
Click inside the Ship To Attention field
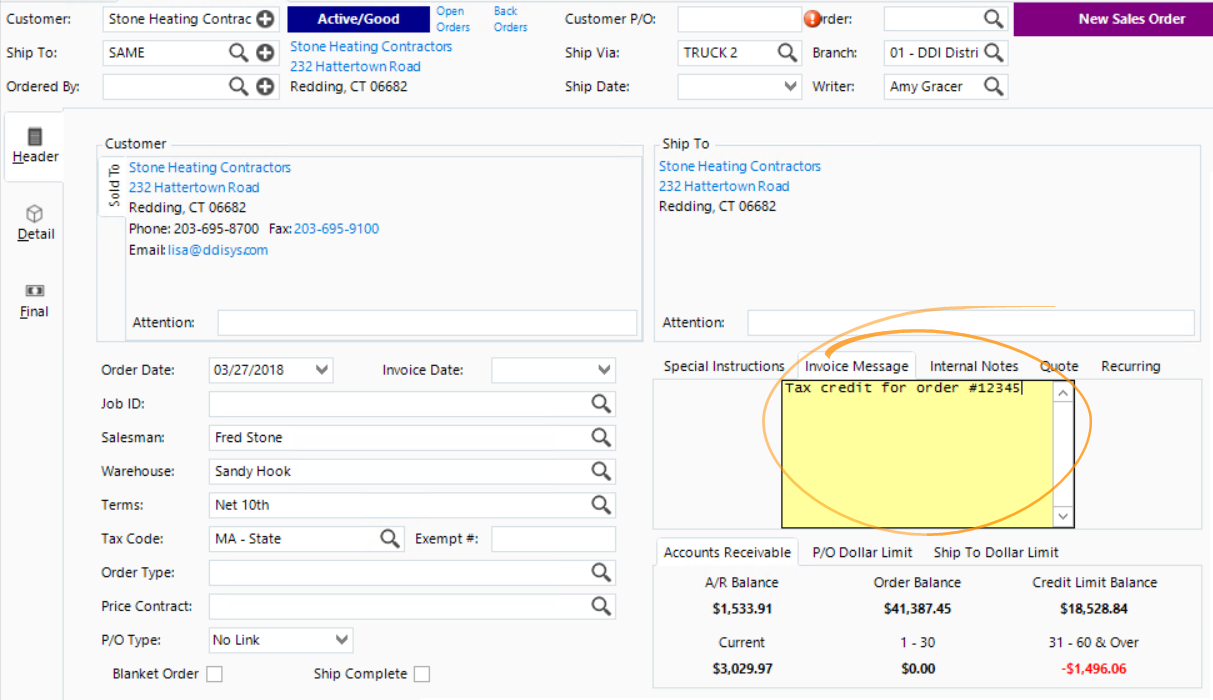[x=970, y=322]
